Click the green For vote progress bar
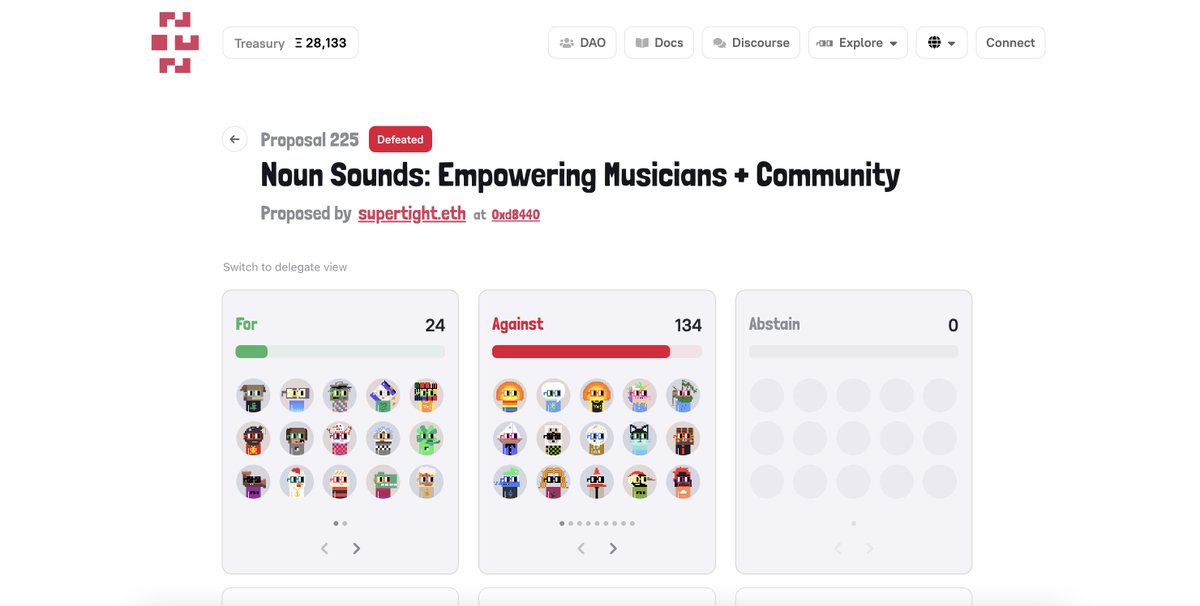The width and height of the screenshot is (1200, 606). point(340,351)
